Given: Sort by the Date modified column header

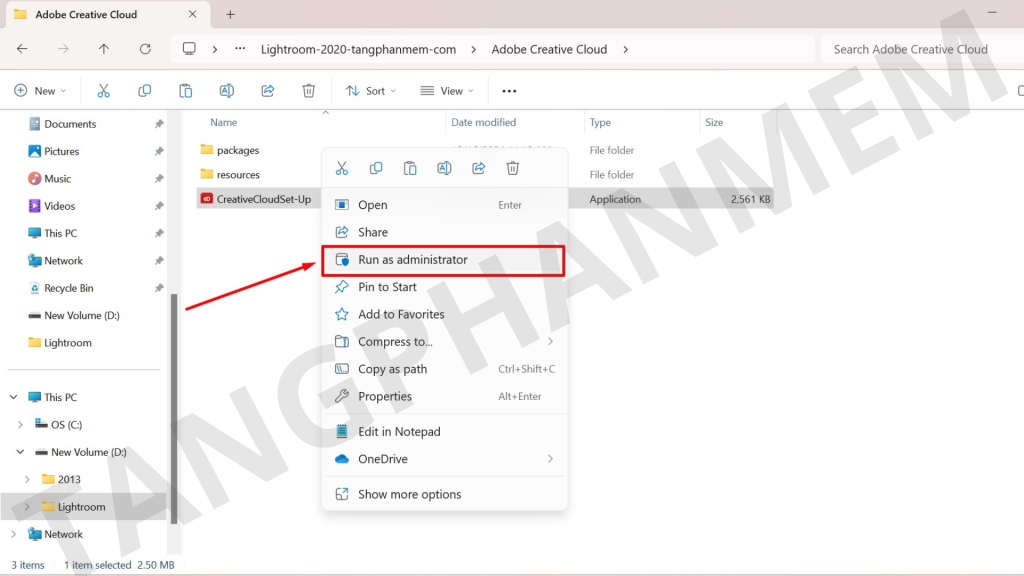Looking at the screenshot, I should click(x=483, y=122).
